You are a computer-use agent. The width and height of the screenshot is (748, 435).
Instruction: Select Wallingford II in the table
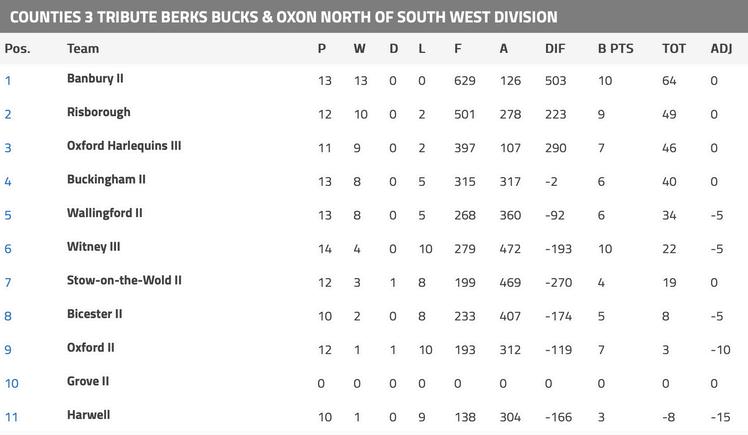(104, 213)
